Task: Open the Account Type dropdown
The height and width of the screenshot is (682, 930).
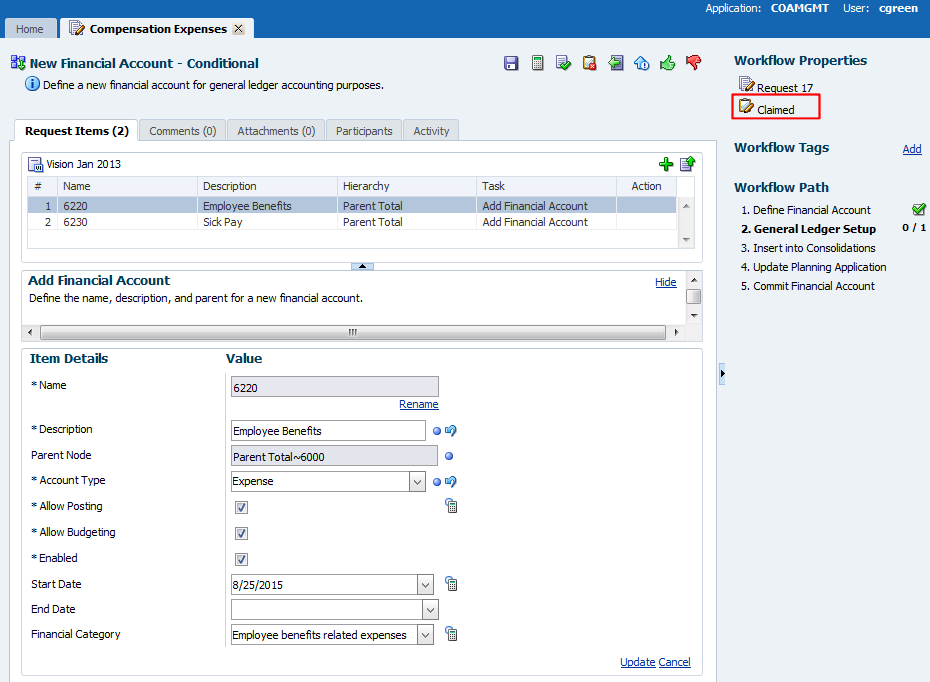Action: [x=417, y=481]
